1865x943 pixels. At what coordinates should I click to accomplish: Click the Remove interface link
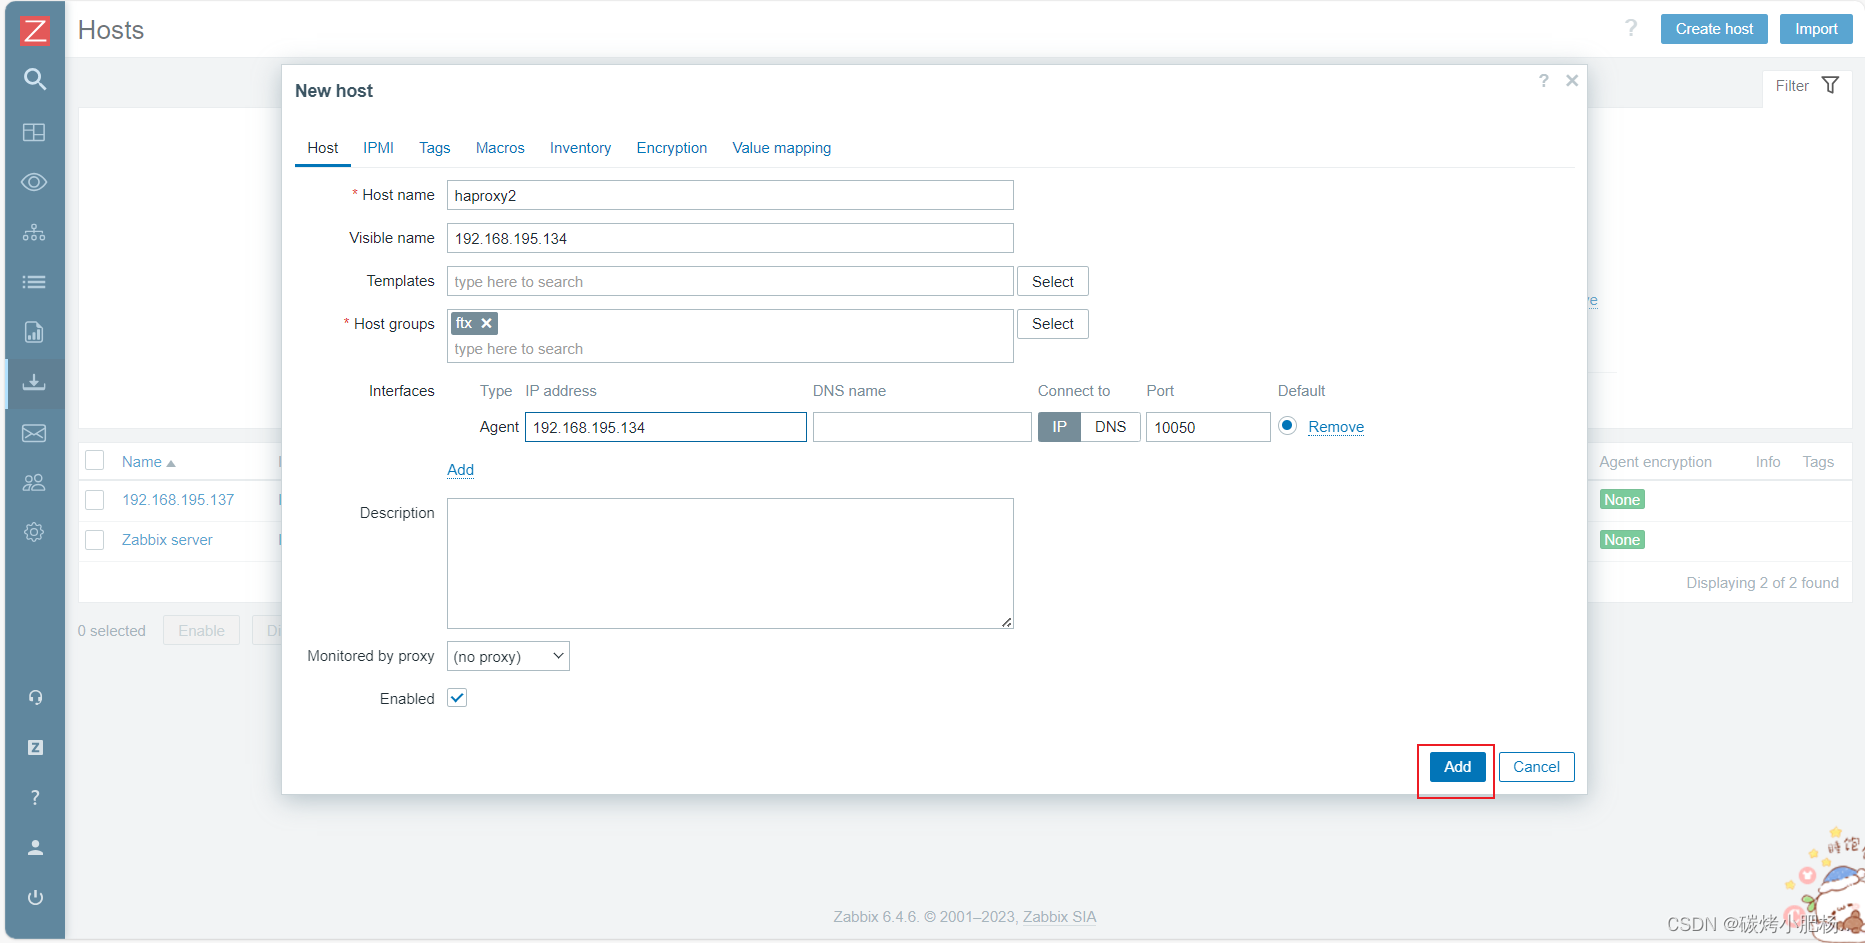coord(1336,427)
